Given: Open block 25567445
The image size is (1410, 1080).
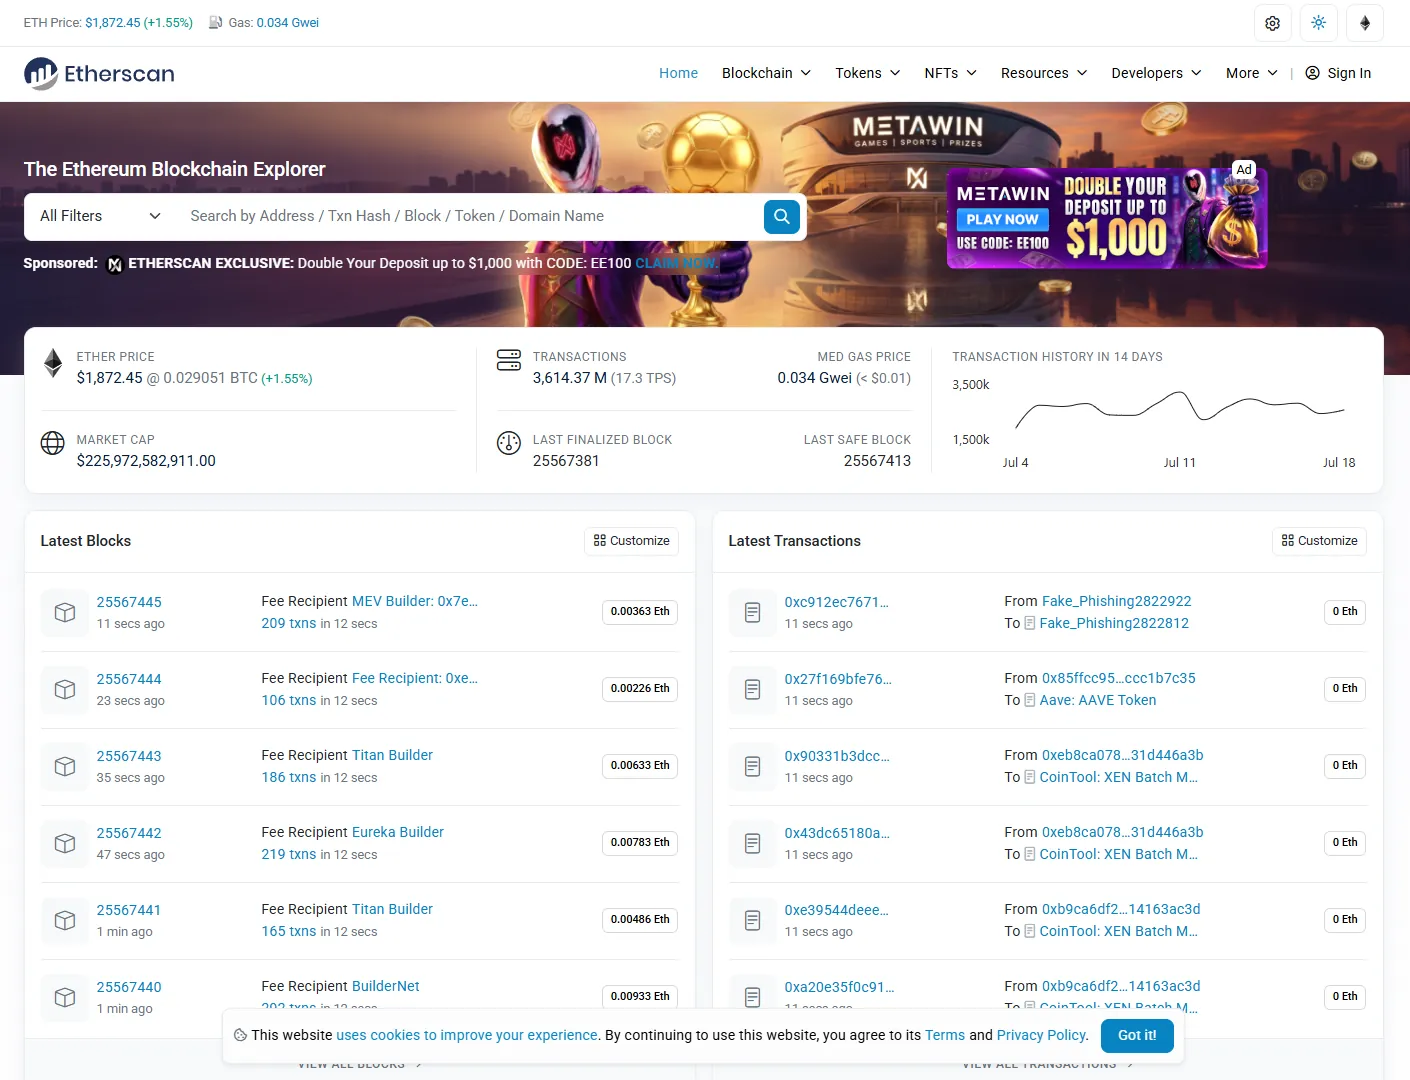Looking at the screenshot, I should point(129,602).
